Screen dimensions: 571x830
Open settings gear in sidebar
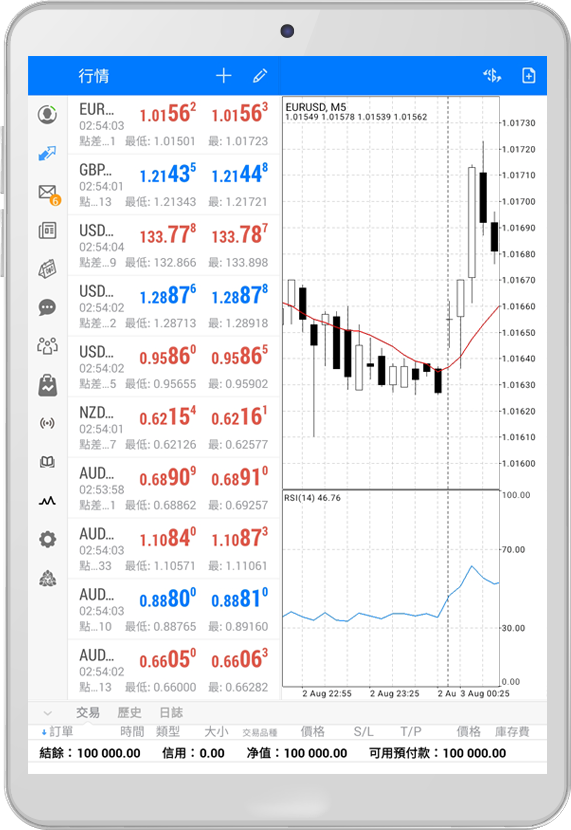pos(47,539)
